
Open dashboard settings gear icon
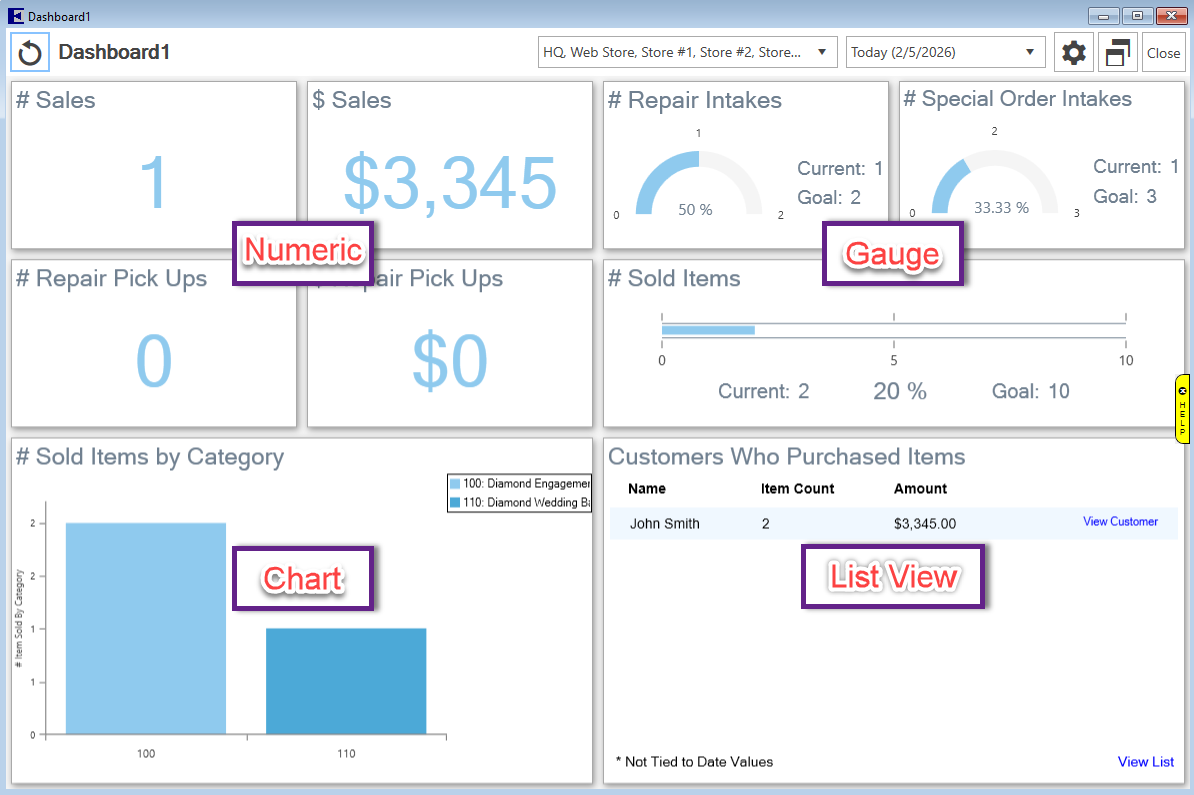coord(1074,53)
